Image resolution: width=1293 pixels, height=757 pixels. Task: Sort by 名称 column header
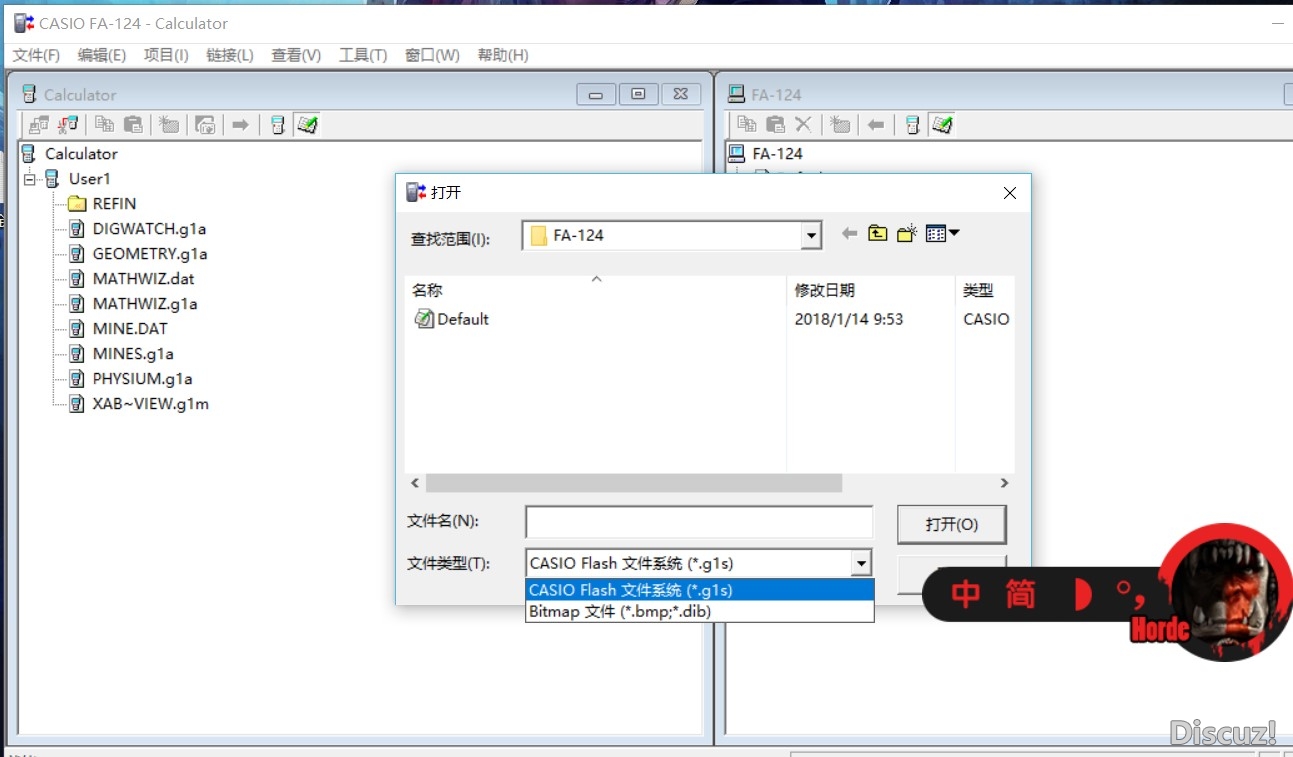click(596, 290)
